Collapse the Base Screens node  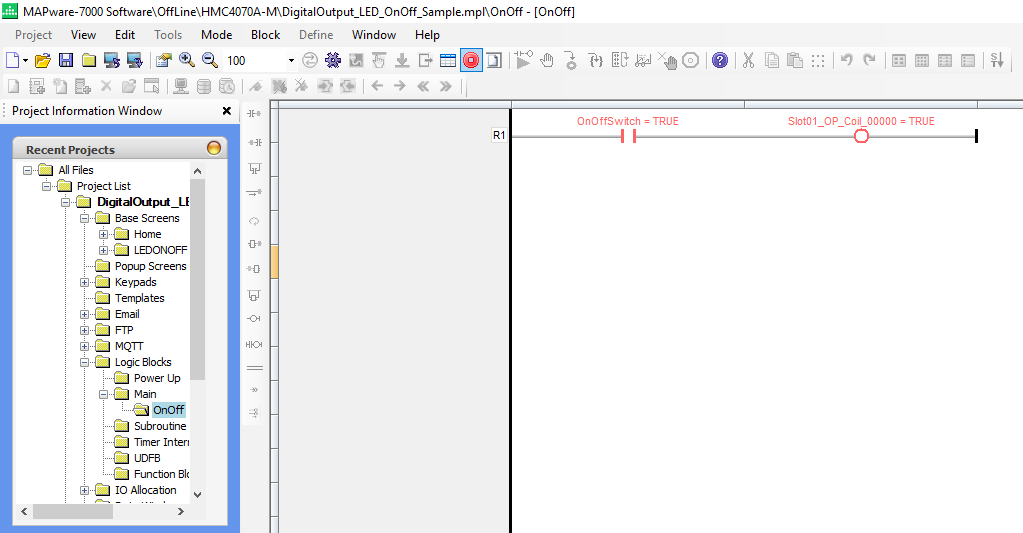[x=85, y=218]
